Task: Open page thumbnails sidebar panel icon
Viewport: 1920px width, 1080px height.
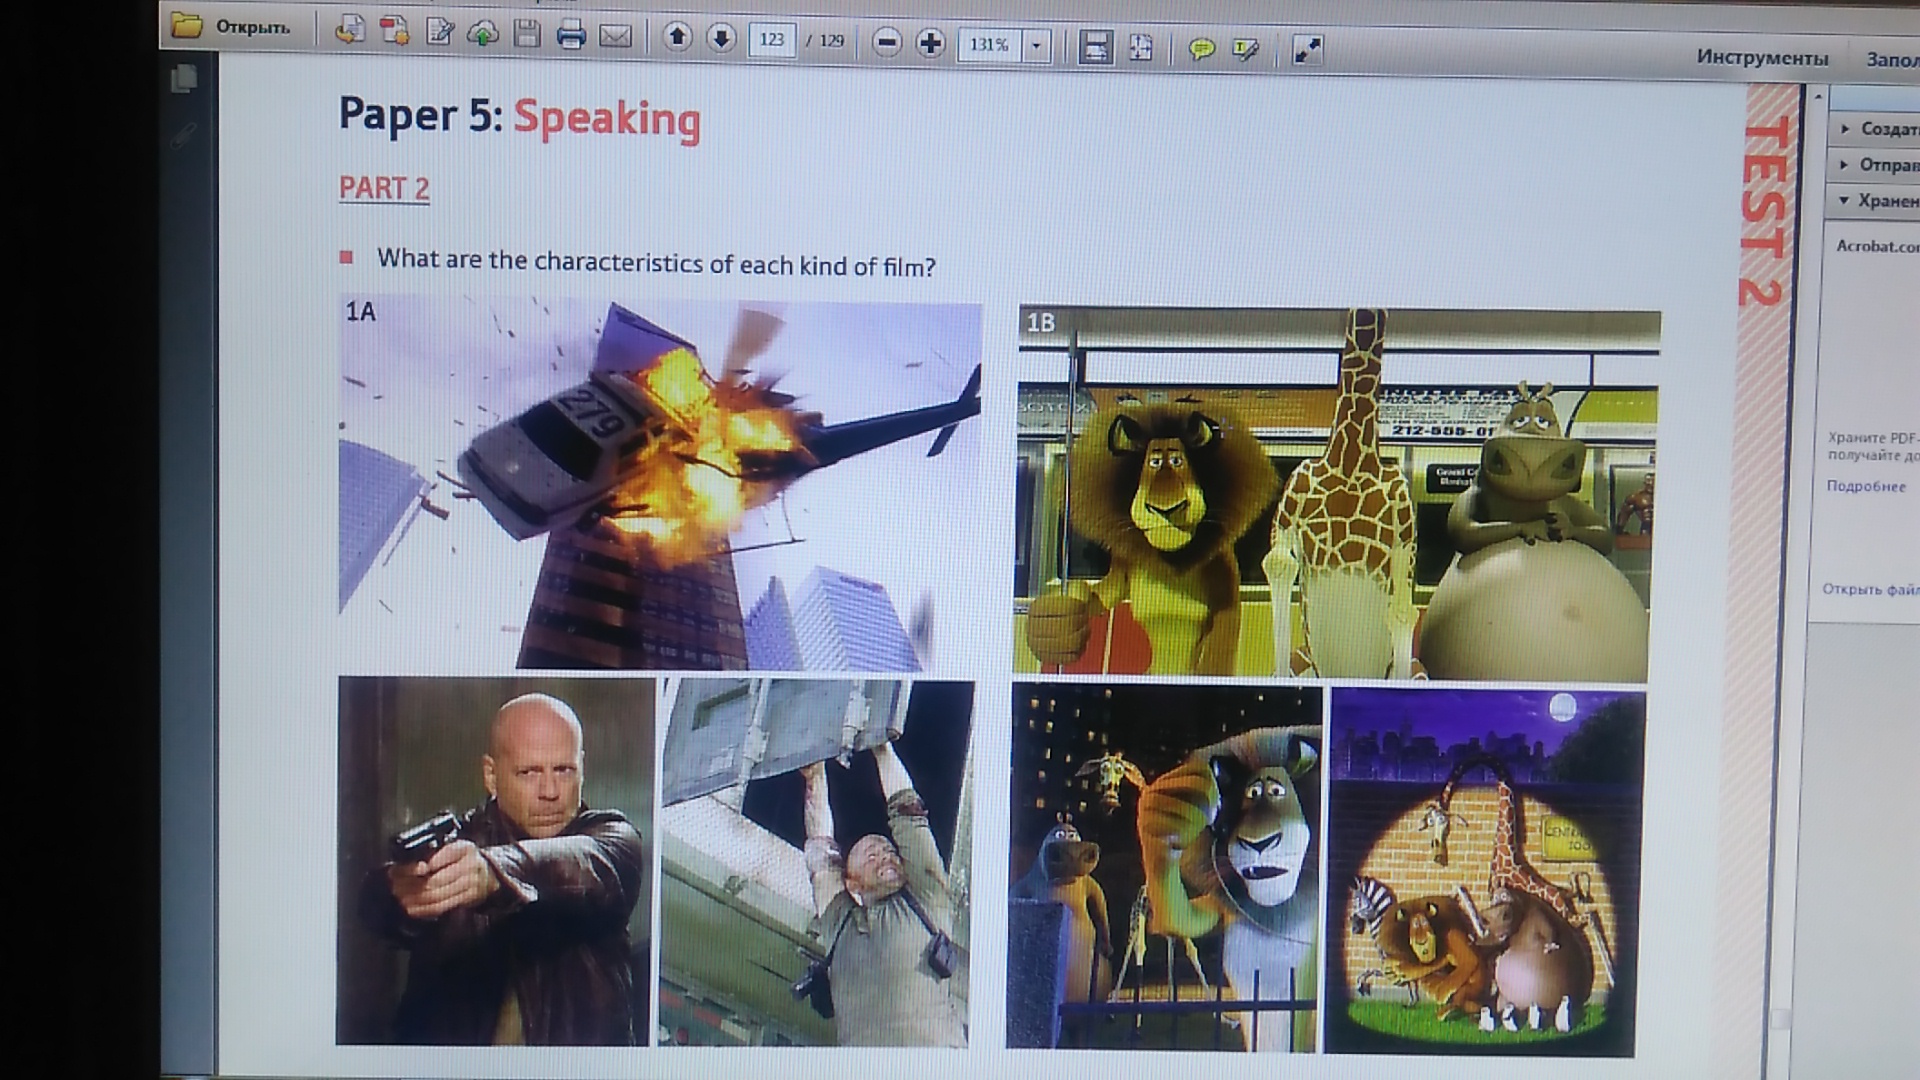Action: (x=184, y=78)
